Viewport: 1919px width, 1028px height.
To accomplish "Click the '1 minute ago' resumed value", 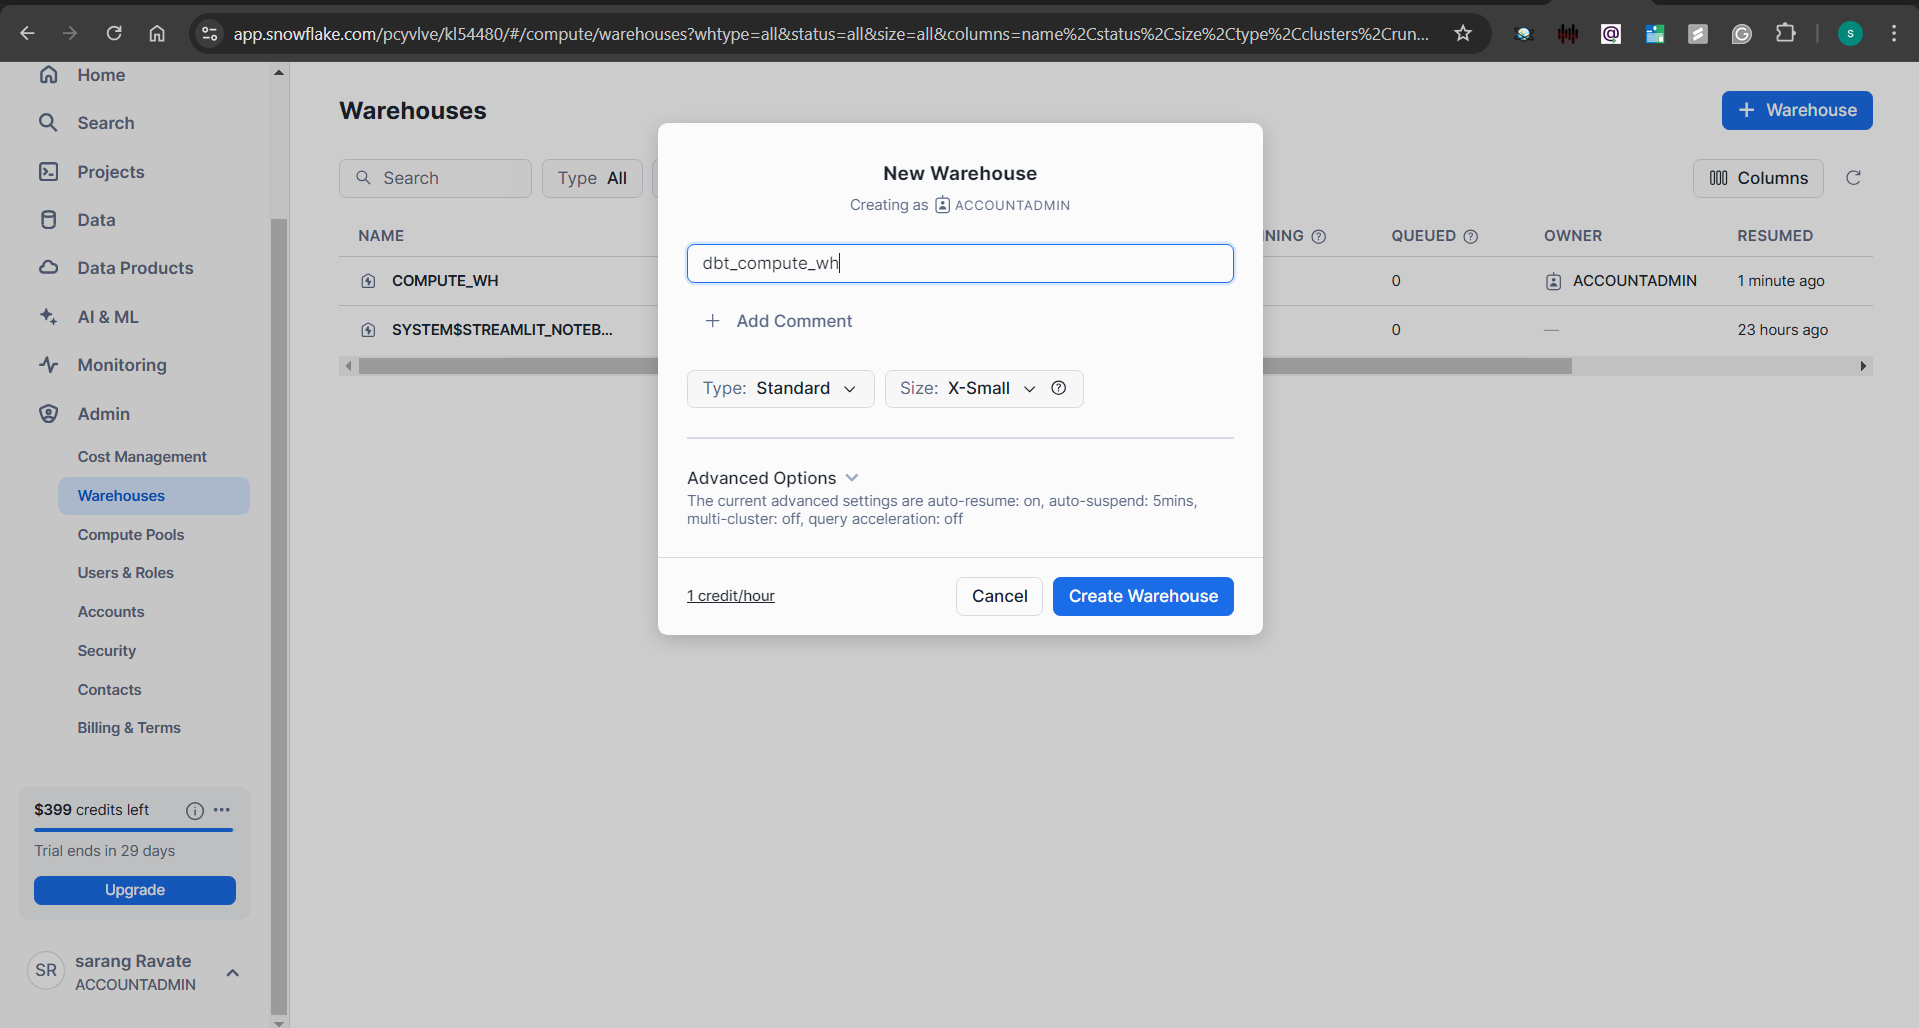I will (1781, 281).
